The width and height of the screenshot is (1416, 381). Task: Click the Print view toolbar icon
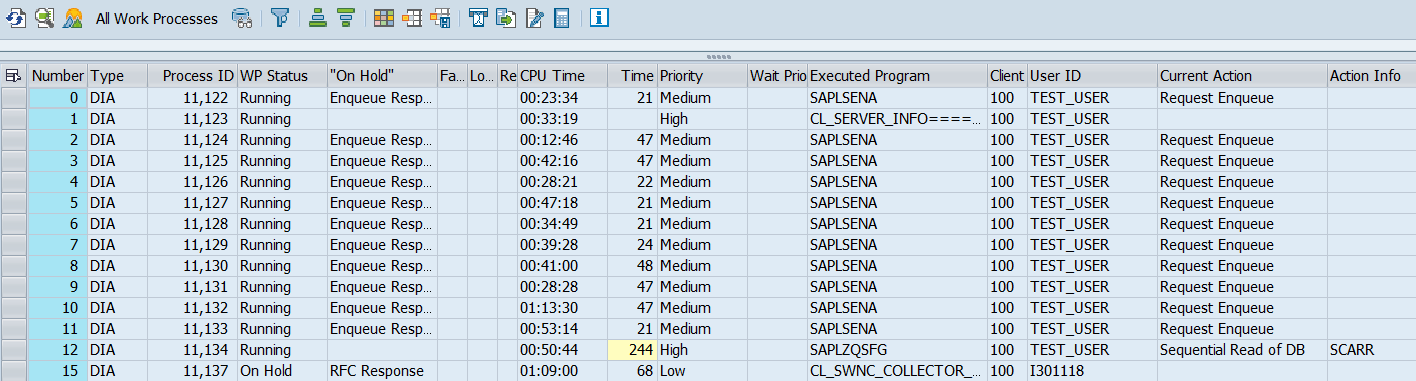click(478, 18)
